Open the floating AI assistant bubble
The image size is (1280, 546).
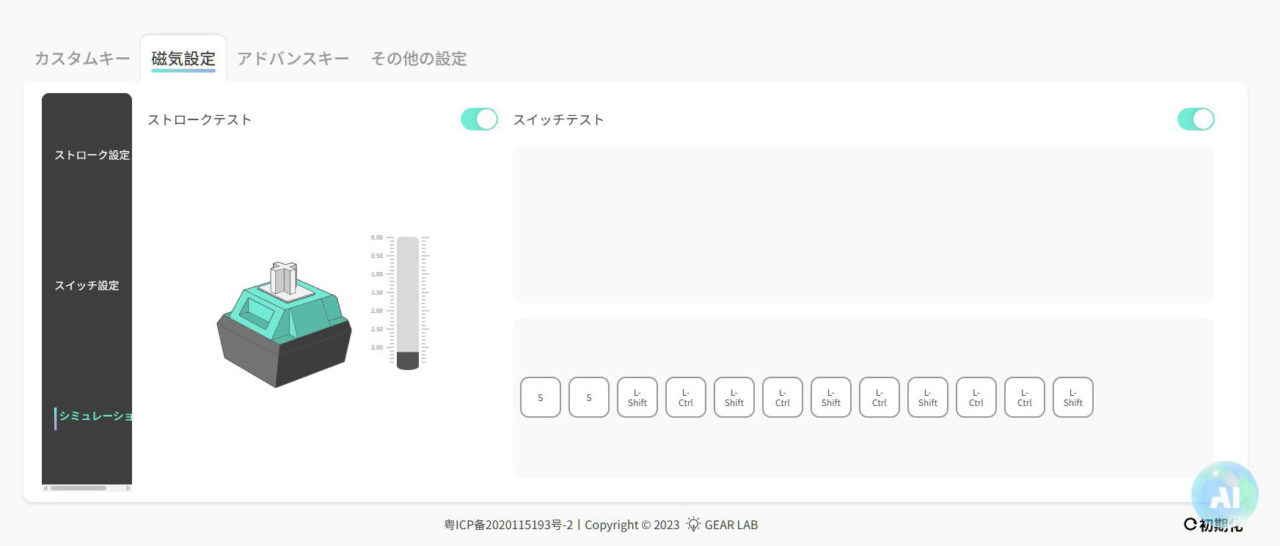click(1224, 495)
